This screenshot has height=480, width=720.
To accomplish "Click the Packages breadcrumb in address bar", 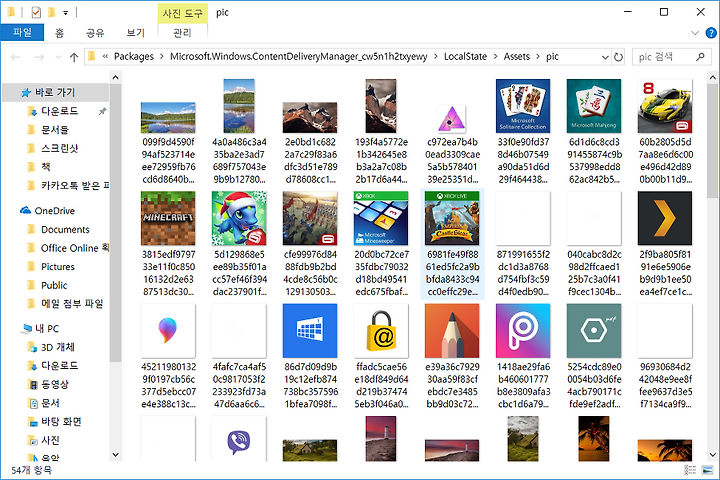I will click(x=134, y=56).
